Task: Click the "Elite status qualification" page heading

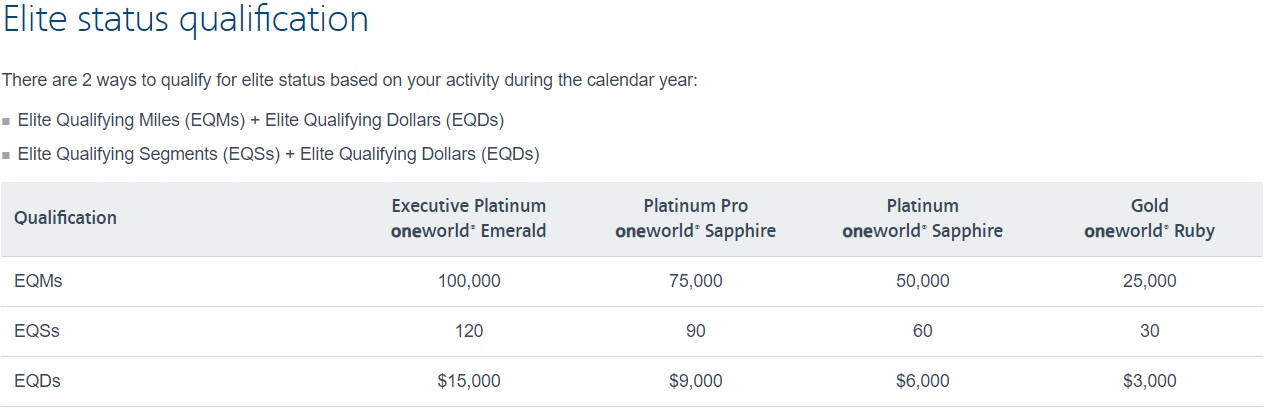Action: coord(185,20)
